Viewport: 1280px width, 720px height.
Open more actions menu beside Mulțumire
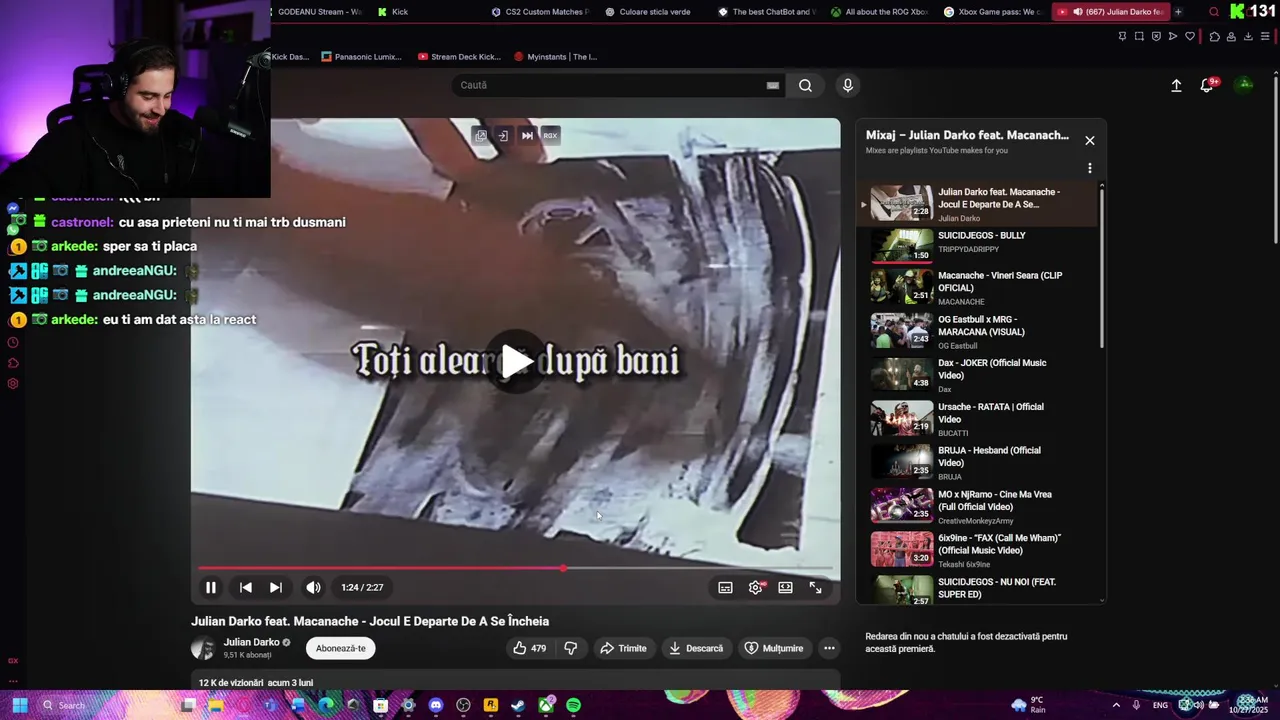tap(829, 648)
